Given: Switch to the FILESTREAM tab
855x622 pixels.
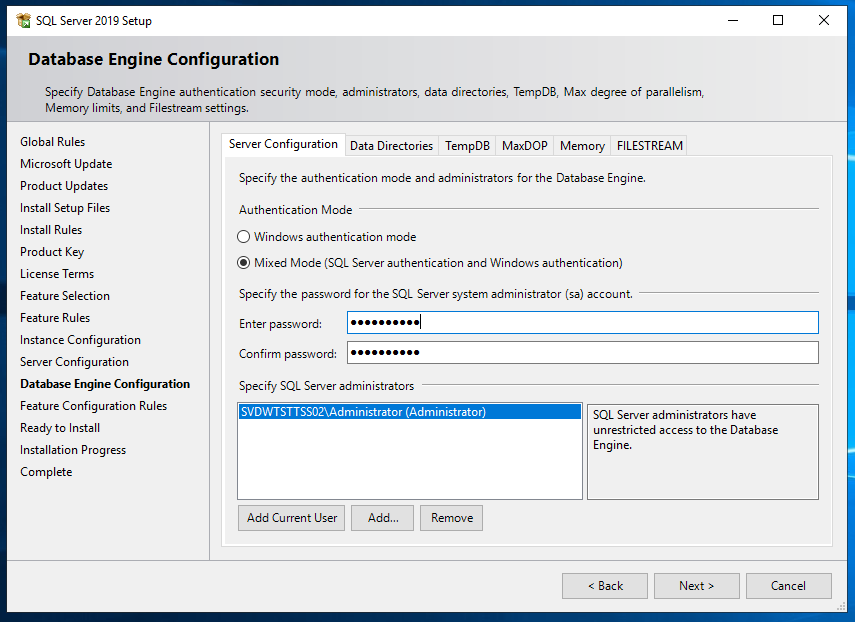Looking at the screenshot, I should click(649, 146).
